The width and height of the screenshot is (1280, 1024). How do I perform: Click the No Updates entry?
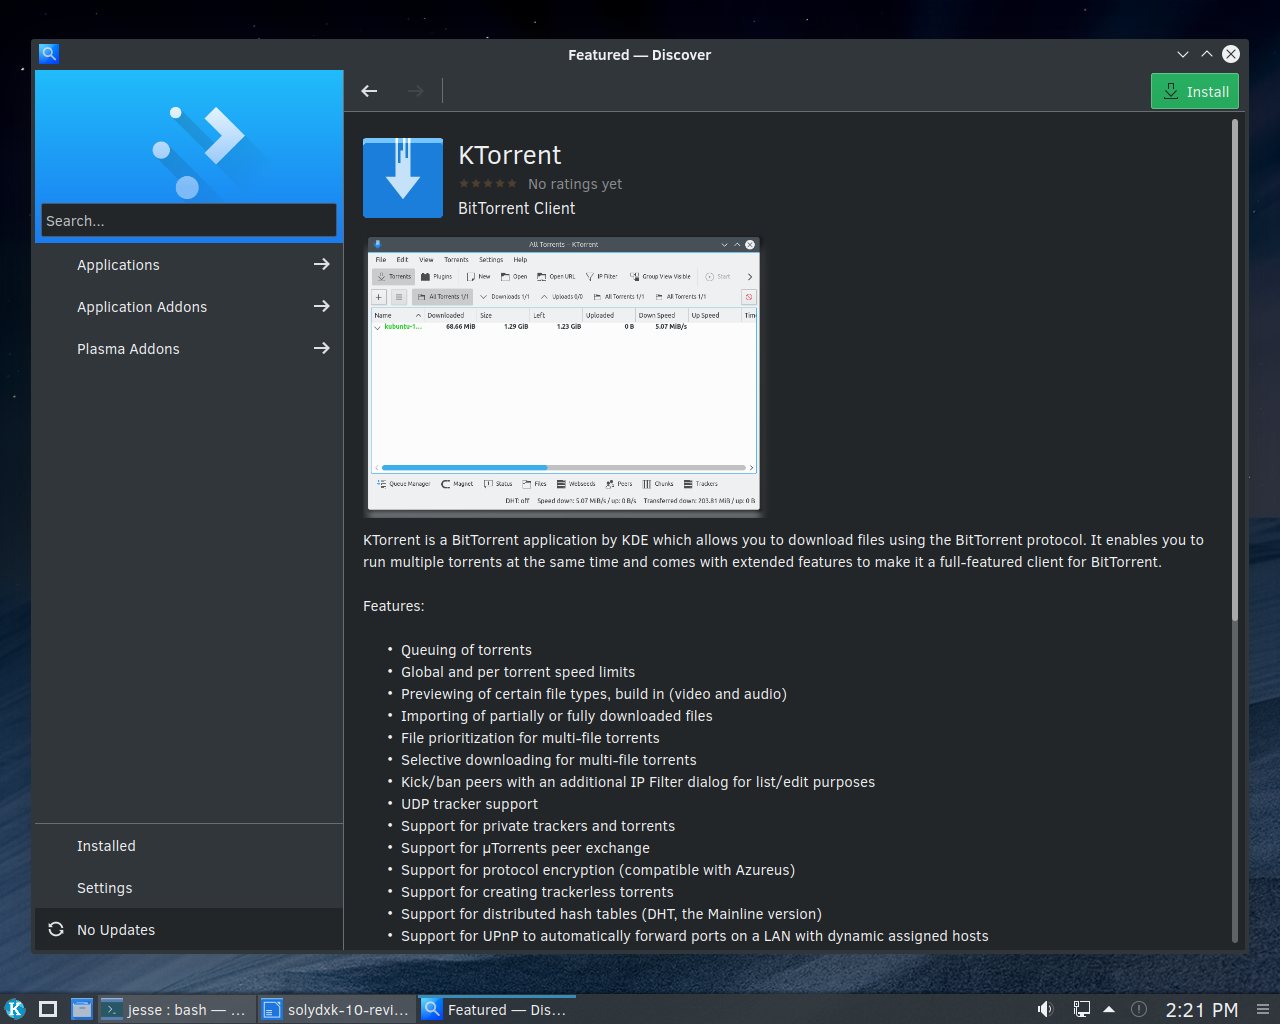tap(189, 930)
